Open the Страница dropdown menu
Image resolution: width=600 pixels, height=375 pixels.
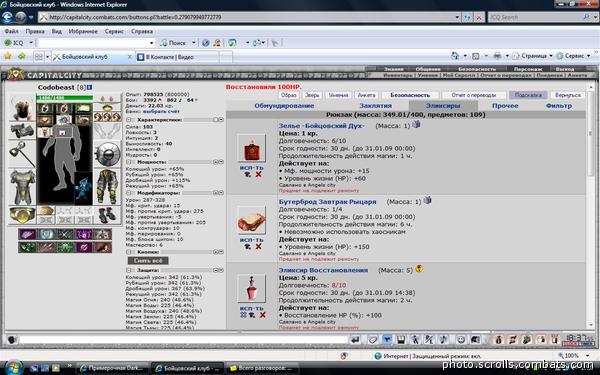[534, 56]
